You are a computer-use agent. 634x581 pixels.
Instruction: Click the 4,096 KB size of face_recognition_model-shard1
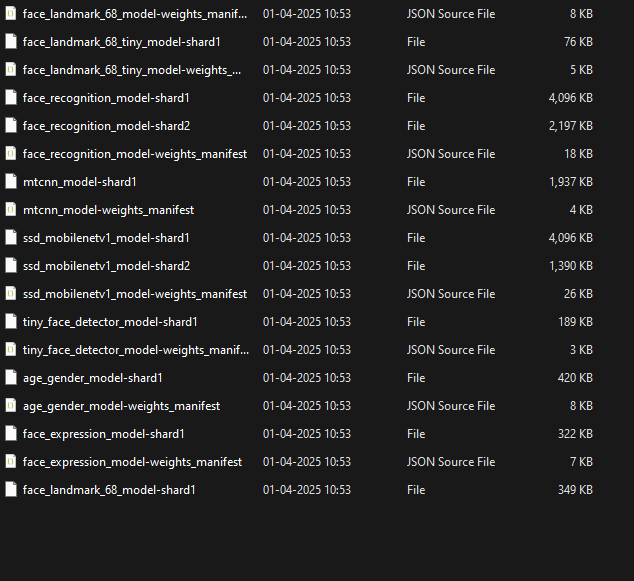[570, 98]
